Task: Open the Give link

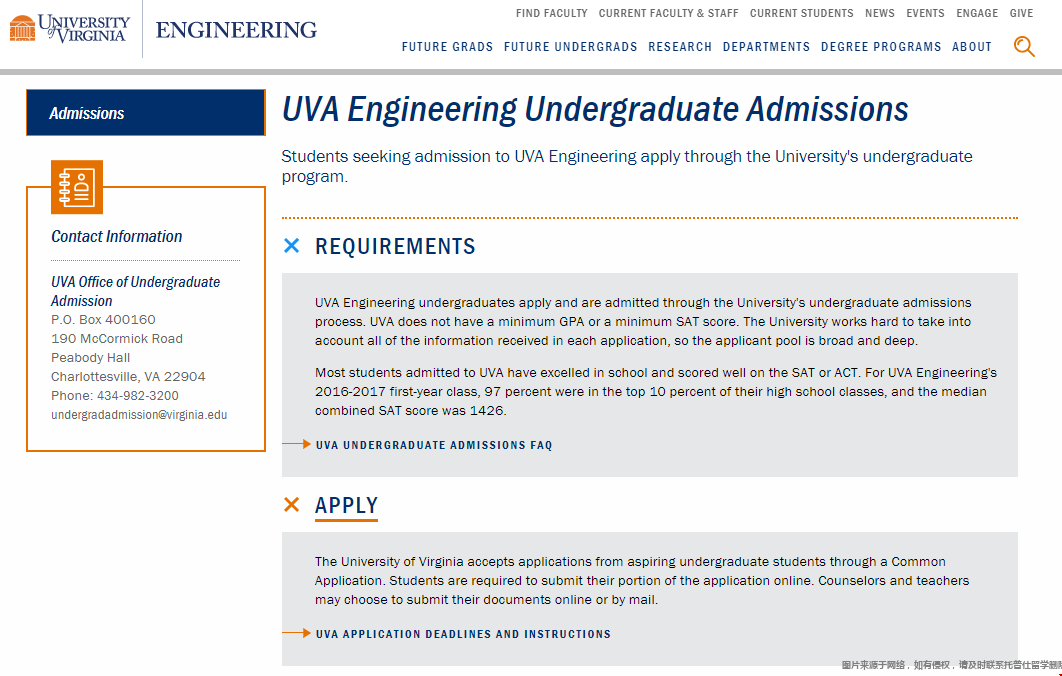Action: click(x=1021, y=14)
